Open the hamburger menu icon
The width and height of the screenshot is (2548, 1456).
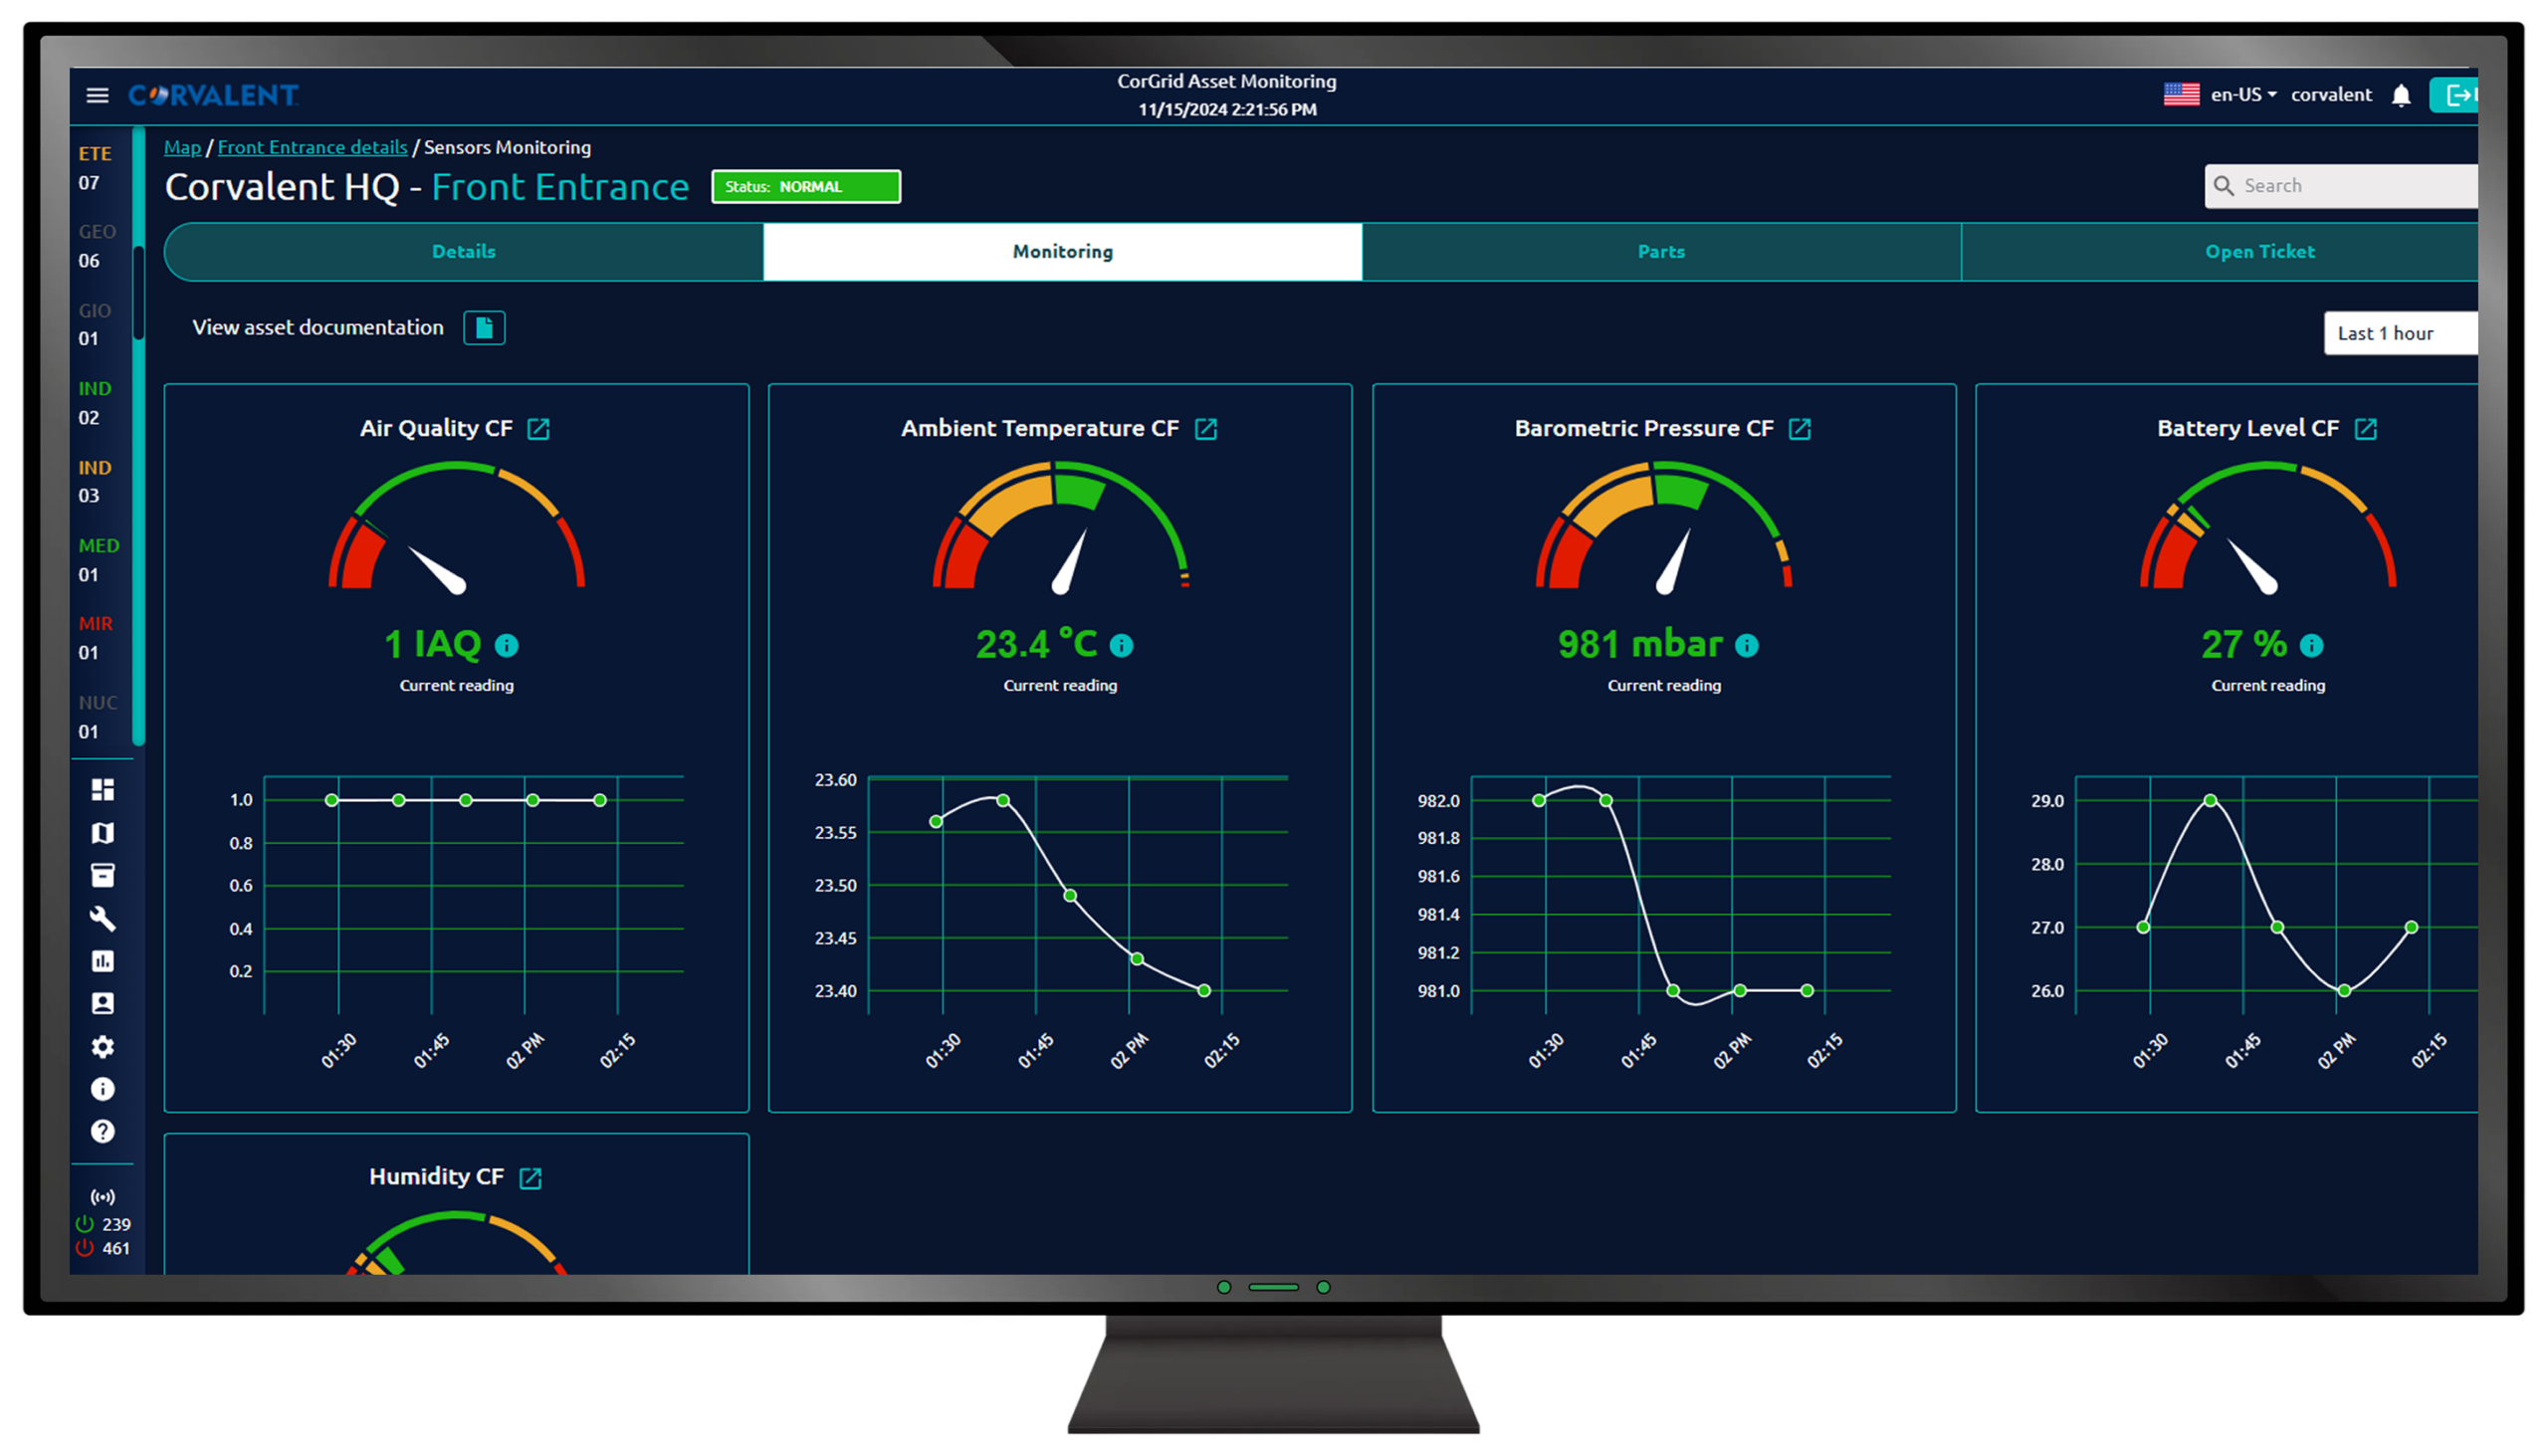point(97,95)
